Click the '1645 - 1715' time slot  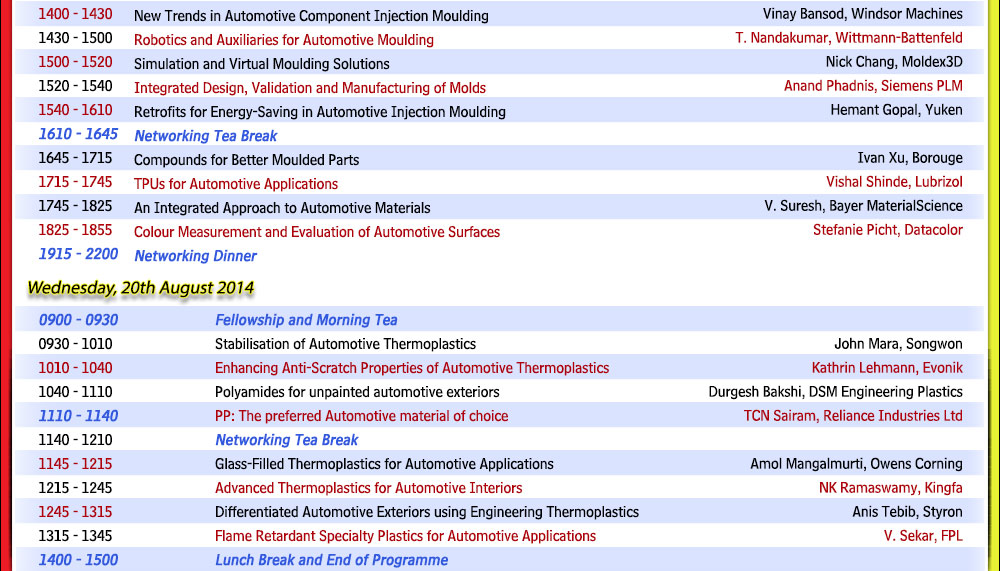point(75,158)
